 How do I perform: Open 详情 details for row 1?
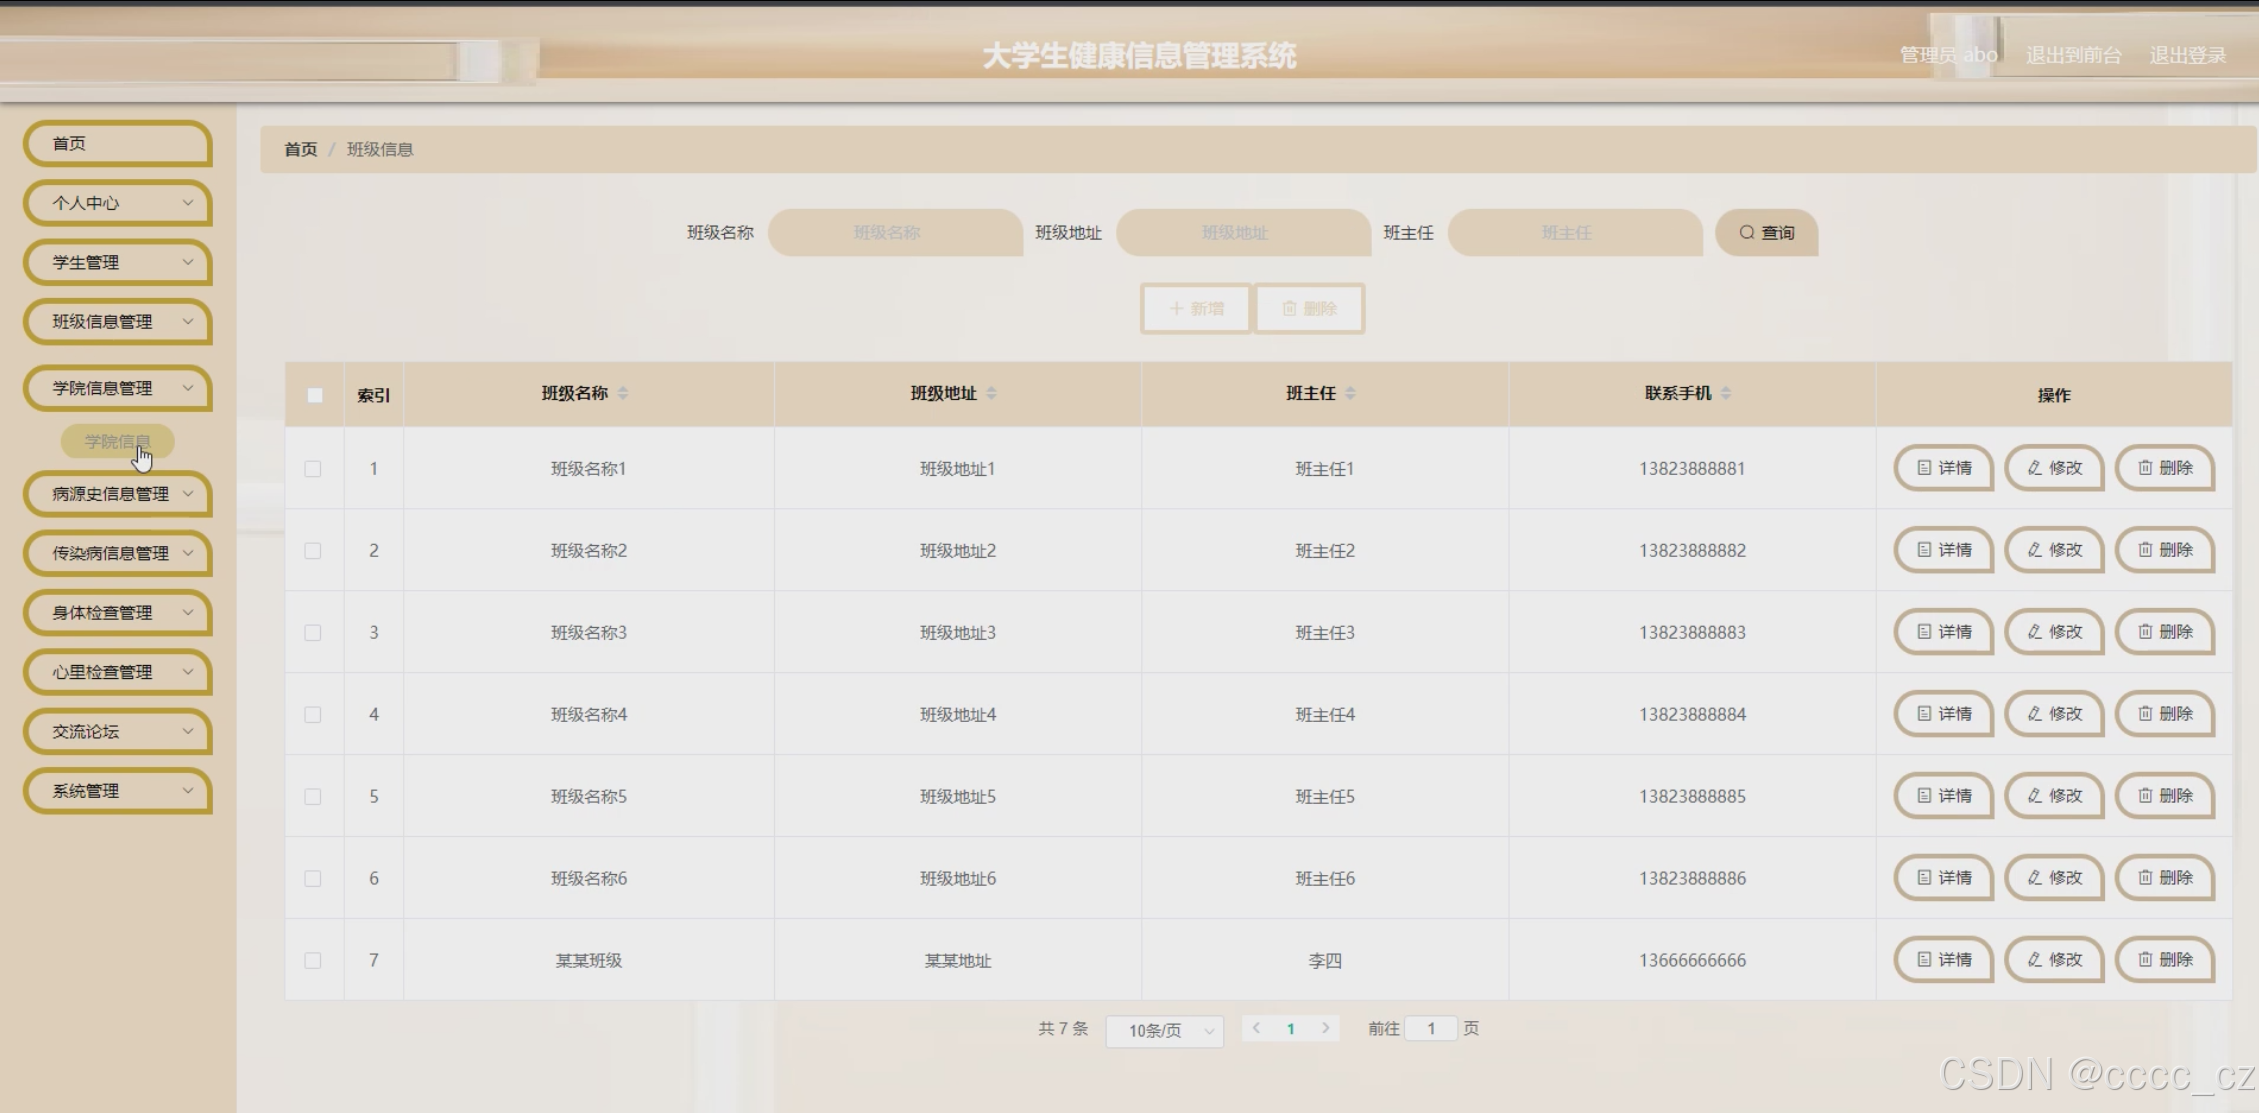tap(1943, 468)
